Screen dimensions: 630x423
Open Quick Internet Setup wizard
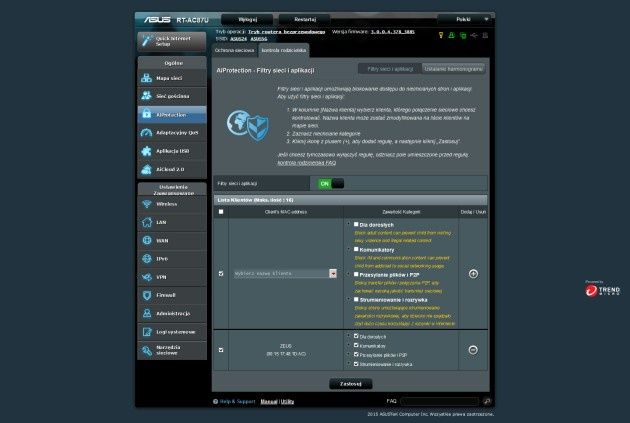tap(172, 41)
